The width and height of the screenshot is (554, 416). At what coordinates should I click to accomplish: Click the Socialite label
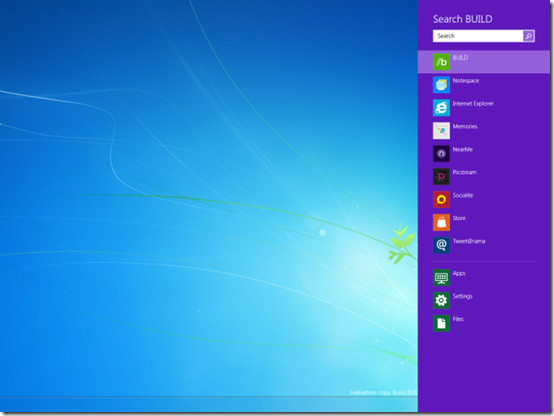tap(463, 195)
